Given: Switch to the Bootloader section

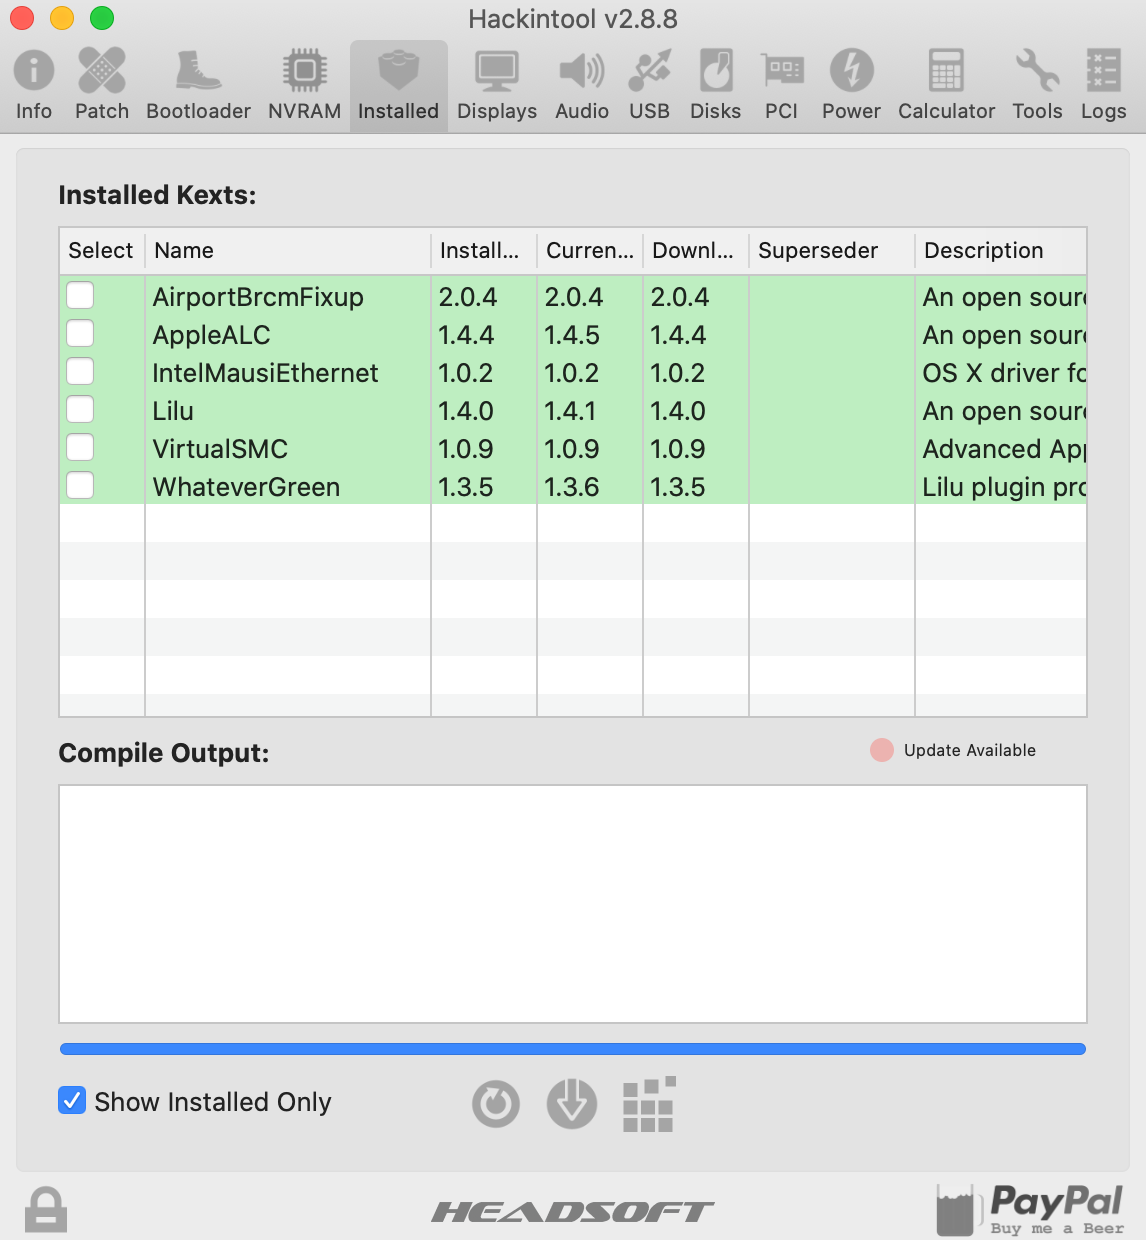Looking at the screenshot, I should point(198,85).
